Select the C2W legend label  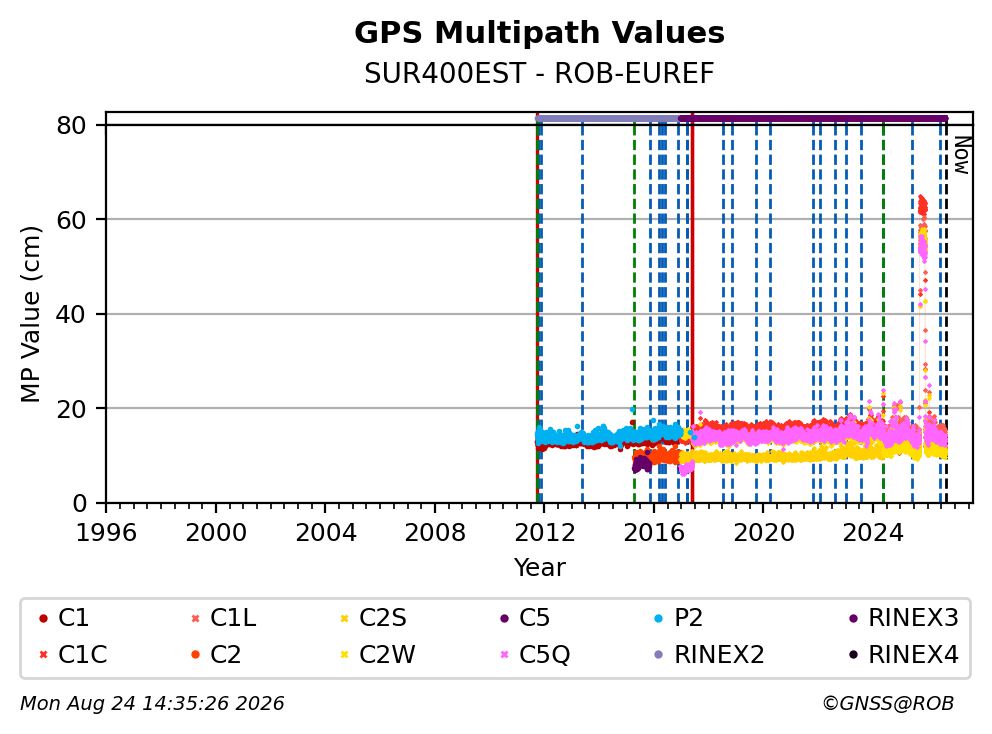coord(387,654)
